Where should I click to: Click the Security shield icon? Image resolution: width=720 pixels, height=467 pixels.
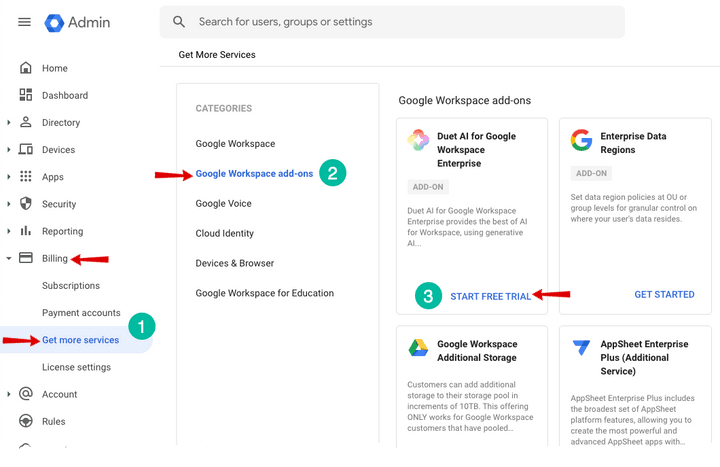point(26,204)
